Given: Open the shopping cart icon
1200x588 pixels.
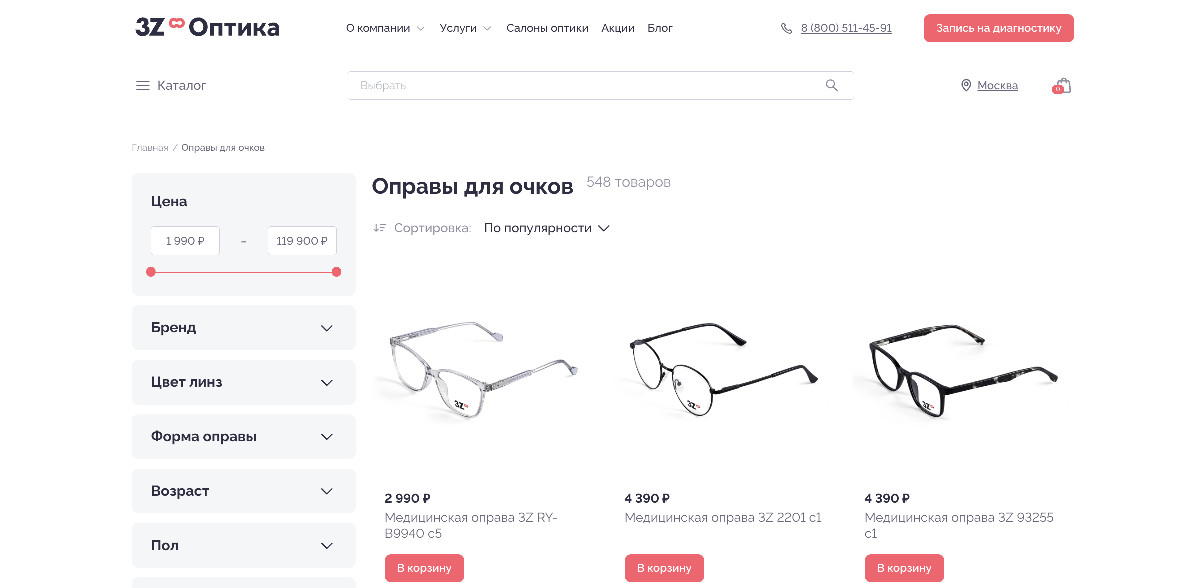Looking at the screenshot, I should (x=1062, y=86).
